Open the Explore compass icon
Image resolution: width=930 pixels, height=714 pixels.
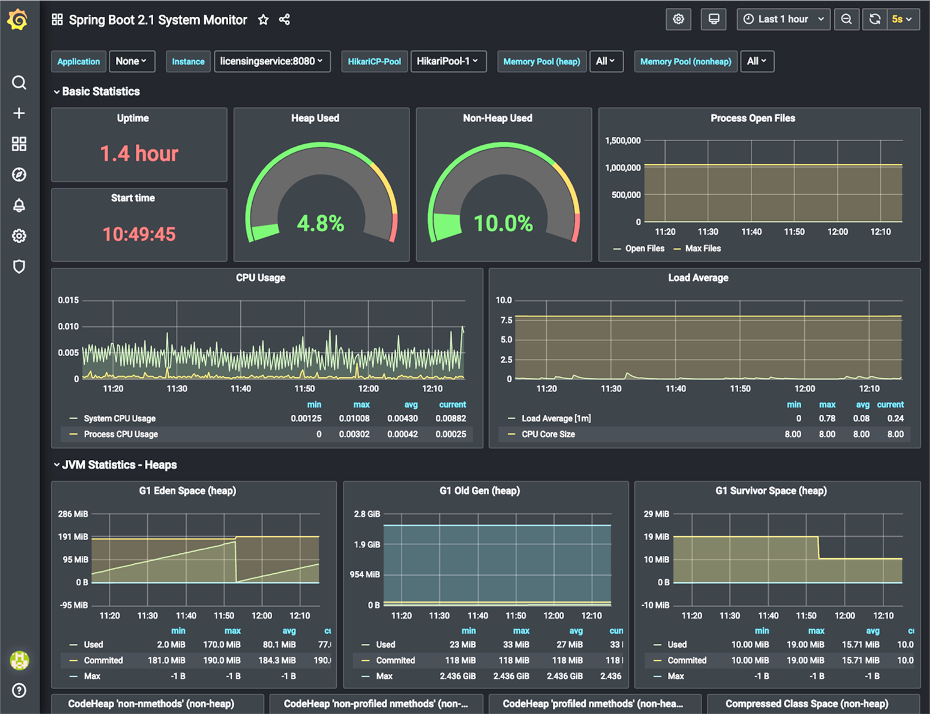(x=18, y=175)
